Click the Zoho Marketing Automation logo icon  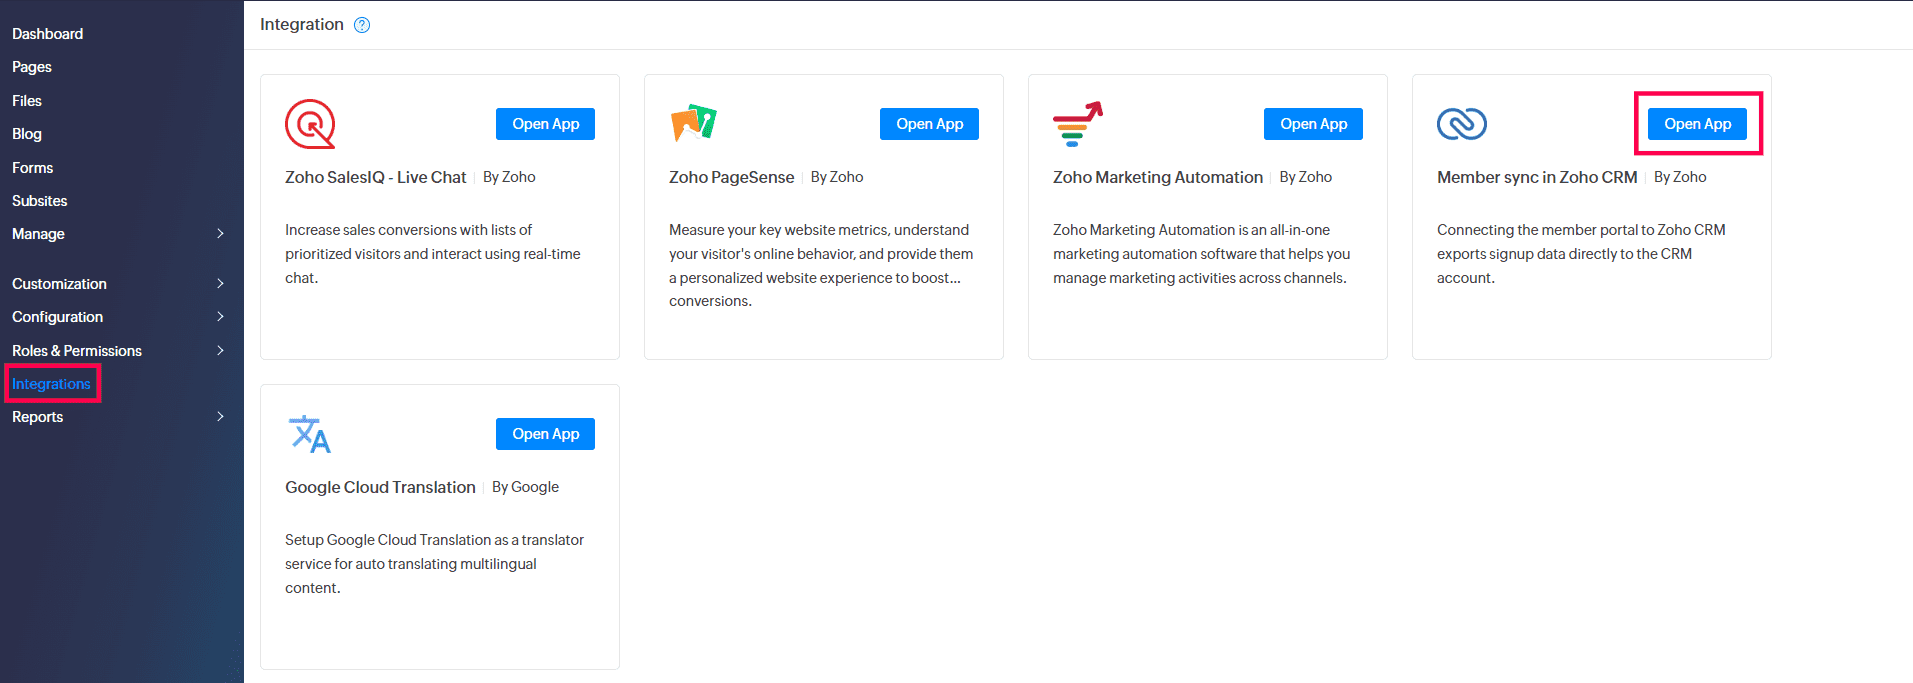coord(1078,124)
